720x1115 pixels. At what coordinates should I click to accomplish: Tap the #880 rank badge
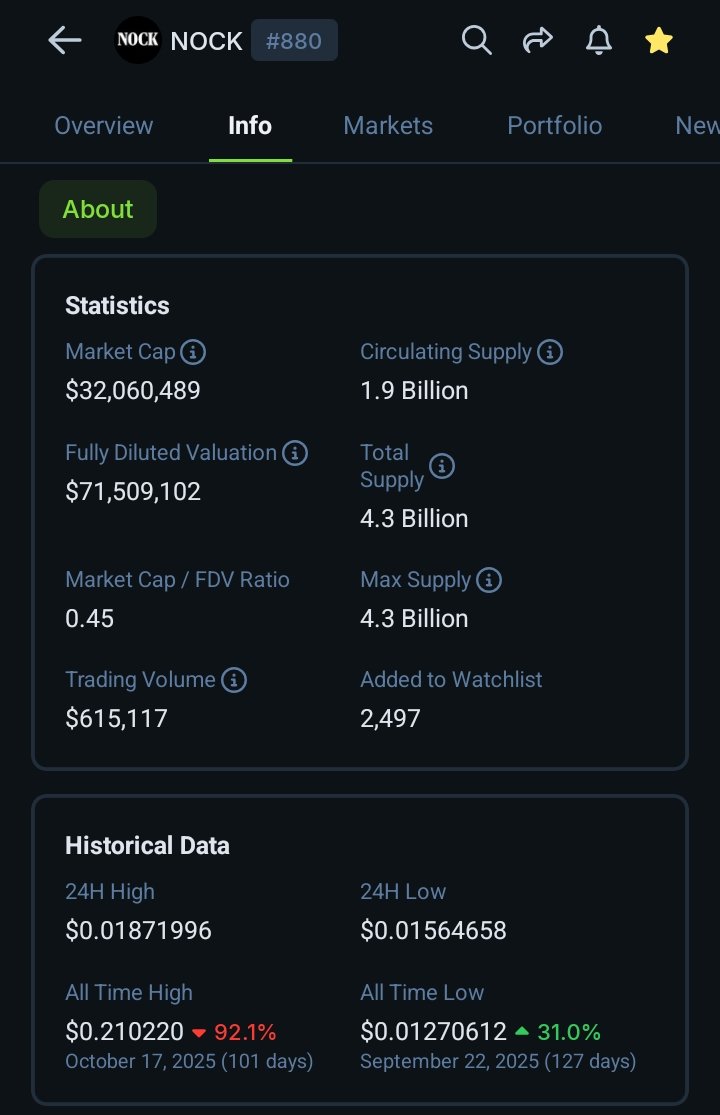tap(294, 41)
